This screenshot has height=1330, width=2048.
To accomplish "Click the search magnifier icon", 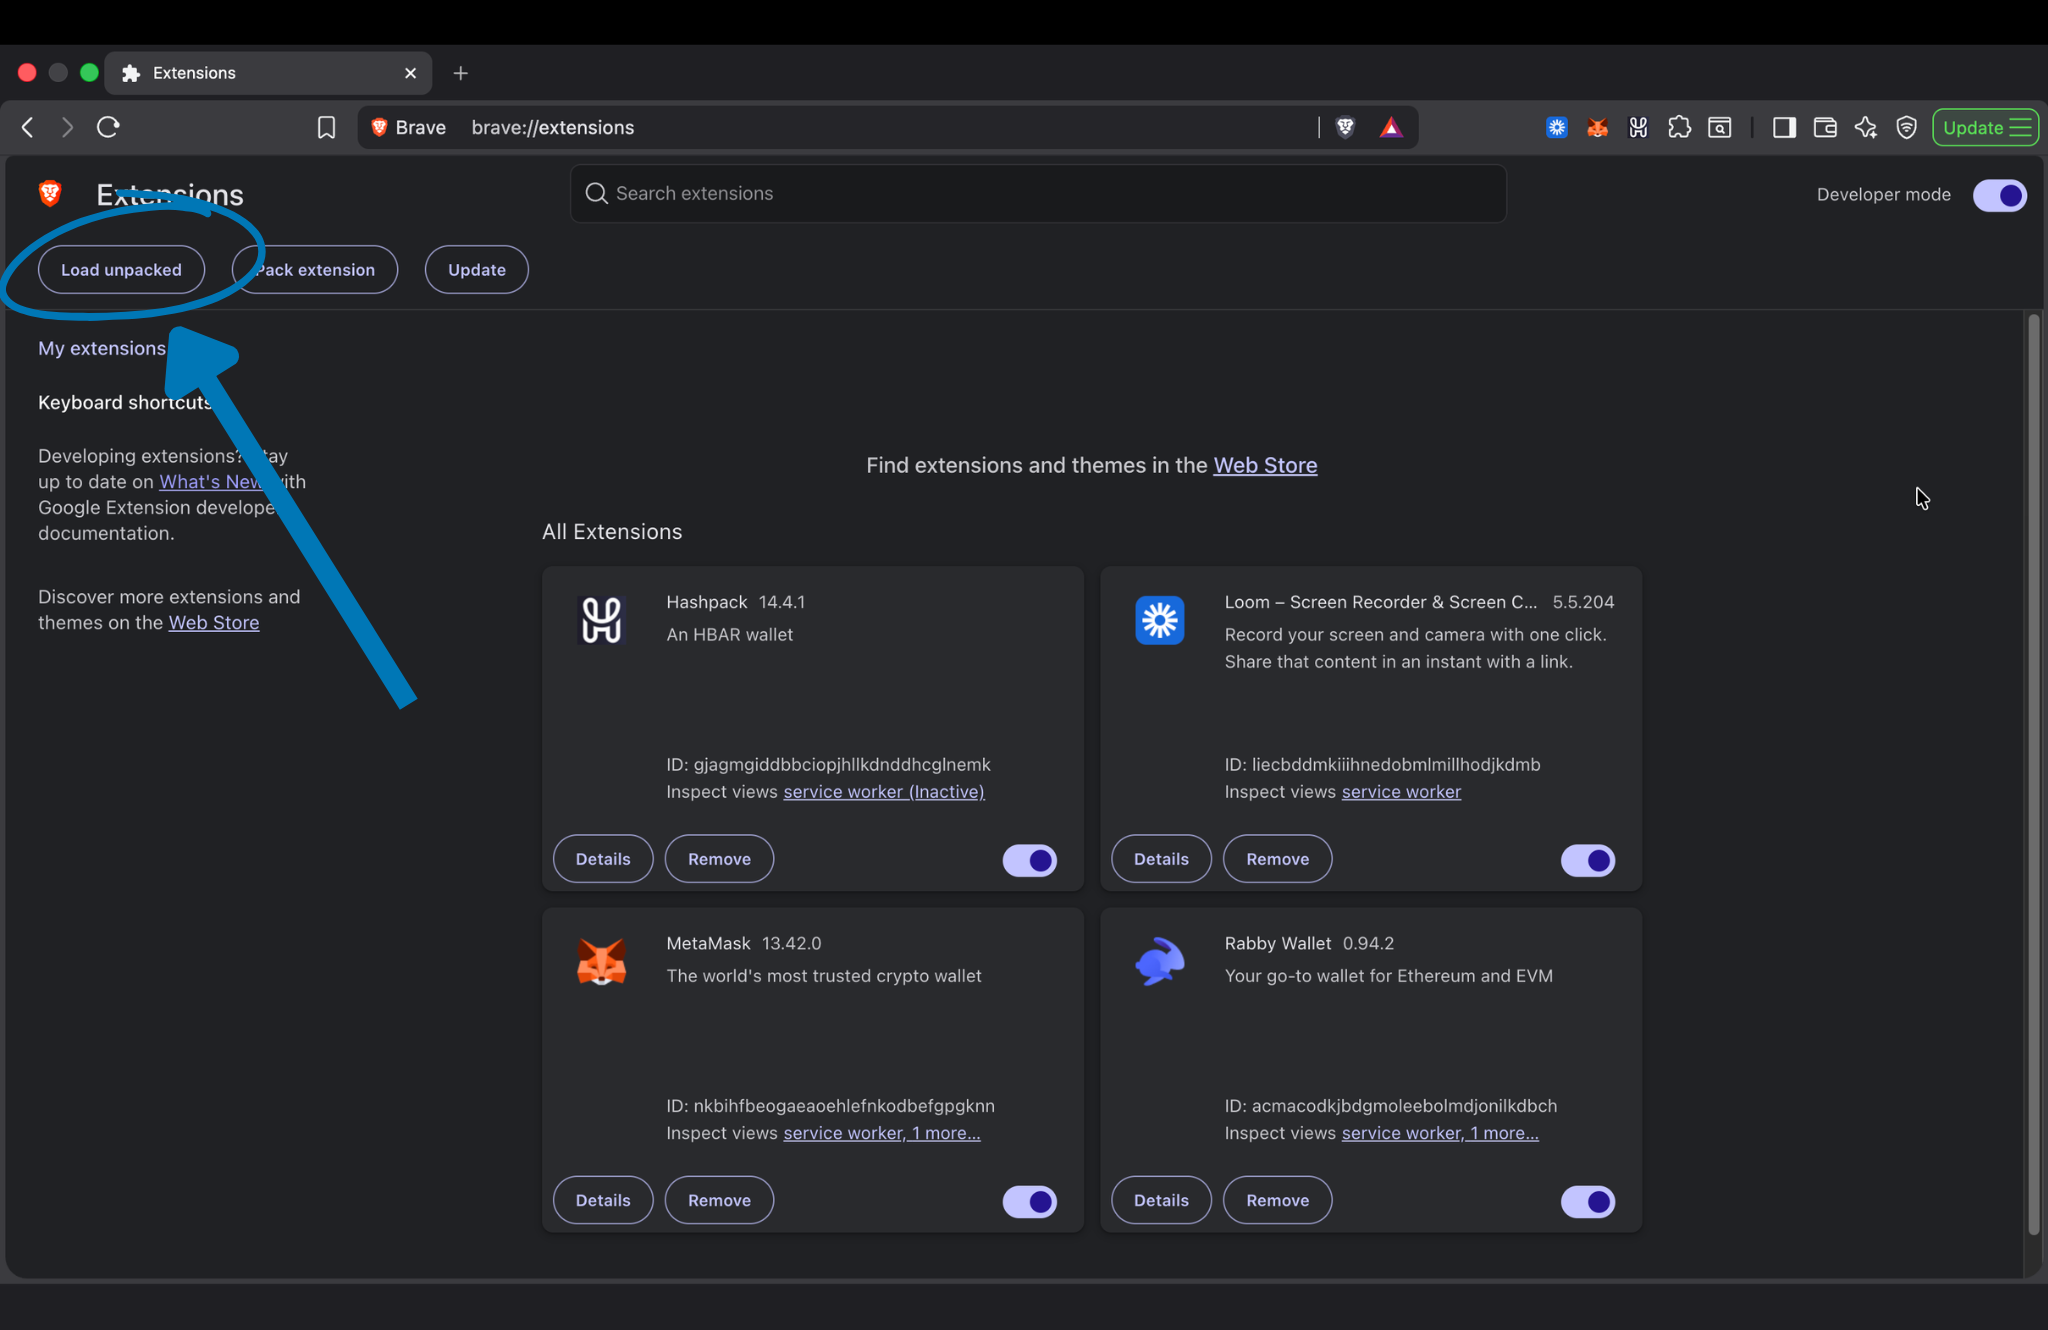I will [596, 193].
